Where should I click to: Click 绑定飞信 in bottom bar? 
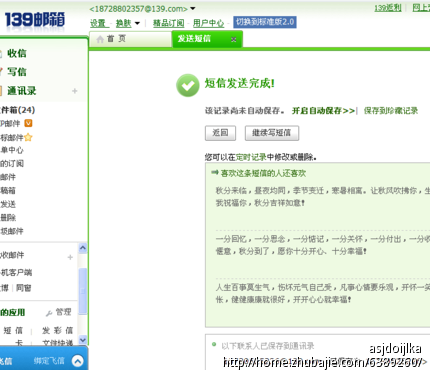click(49, 361)
